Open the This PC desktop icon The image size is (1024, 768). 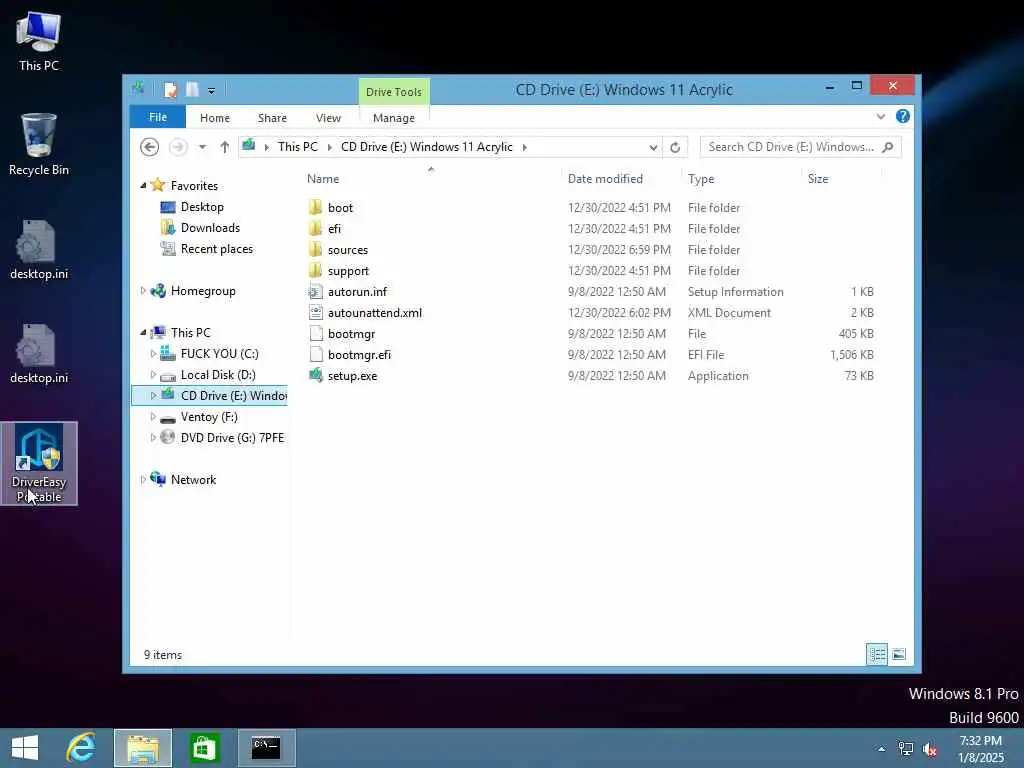click(39, 41)
